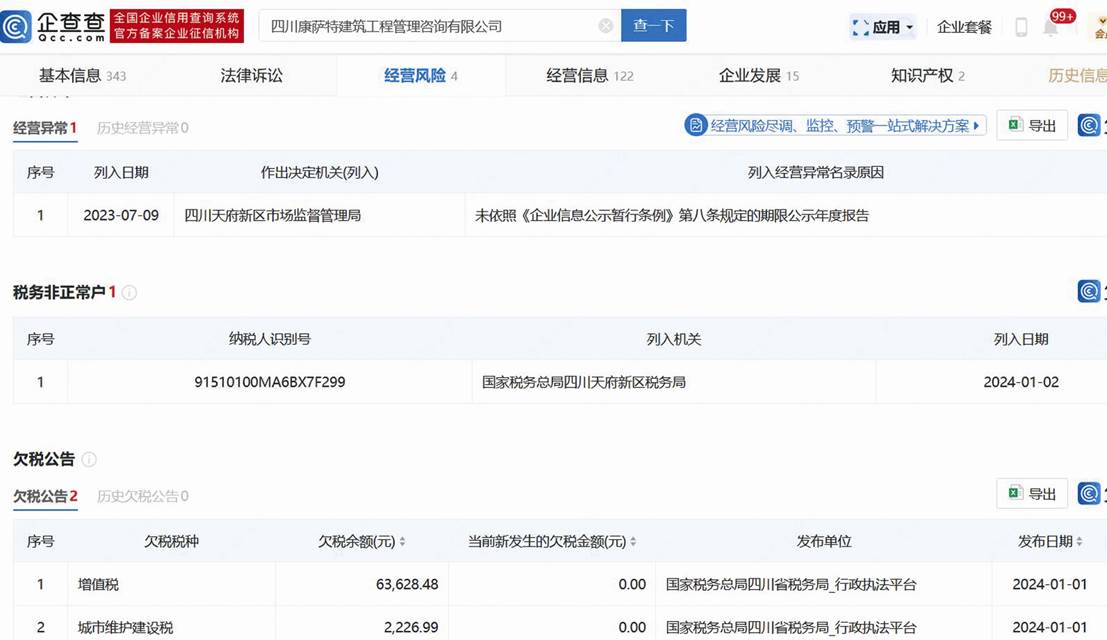Click the info icon next to 税务非正常户
The height and width of the screenshot is (640, 1107).
(129, 293)
